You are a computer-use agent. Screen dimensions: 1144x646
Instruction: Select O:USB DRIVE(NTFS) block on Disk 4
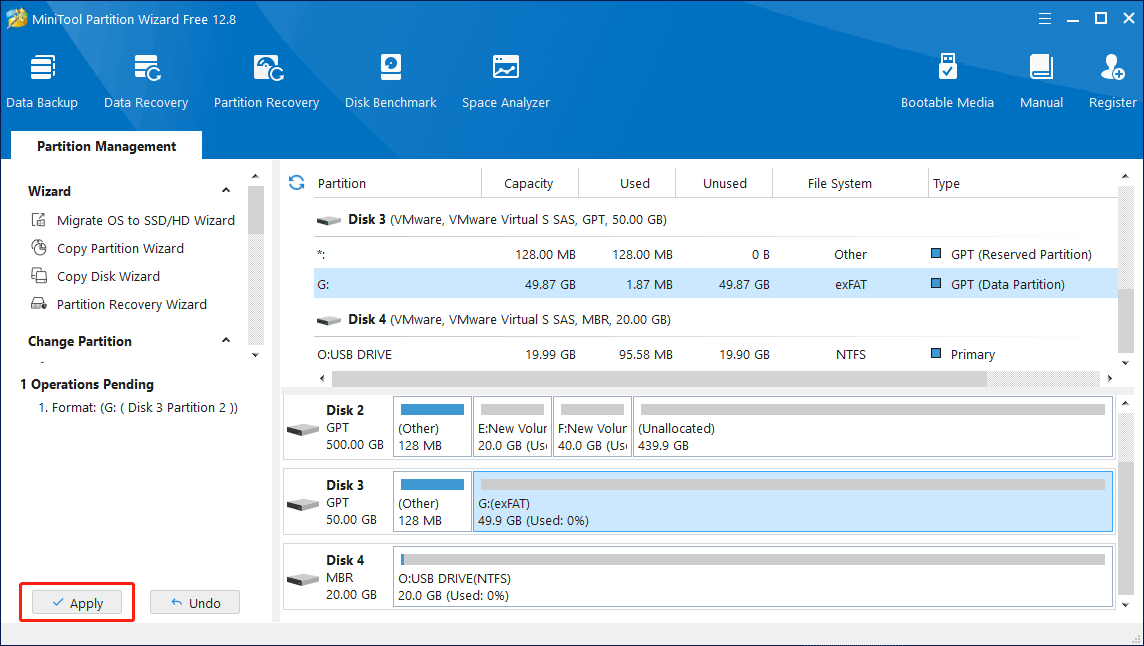[753, 577]
